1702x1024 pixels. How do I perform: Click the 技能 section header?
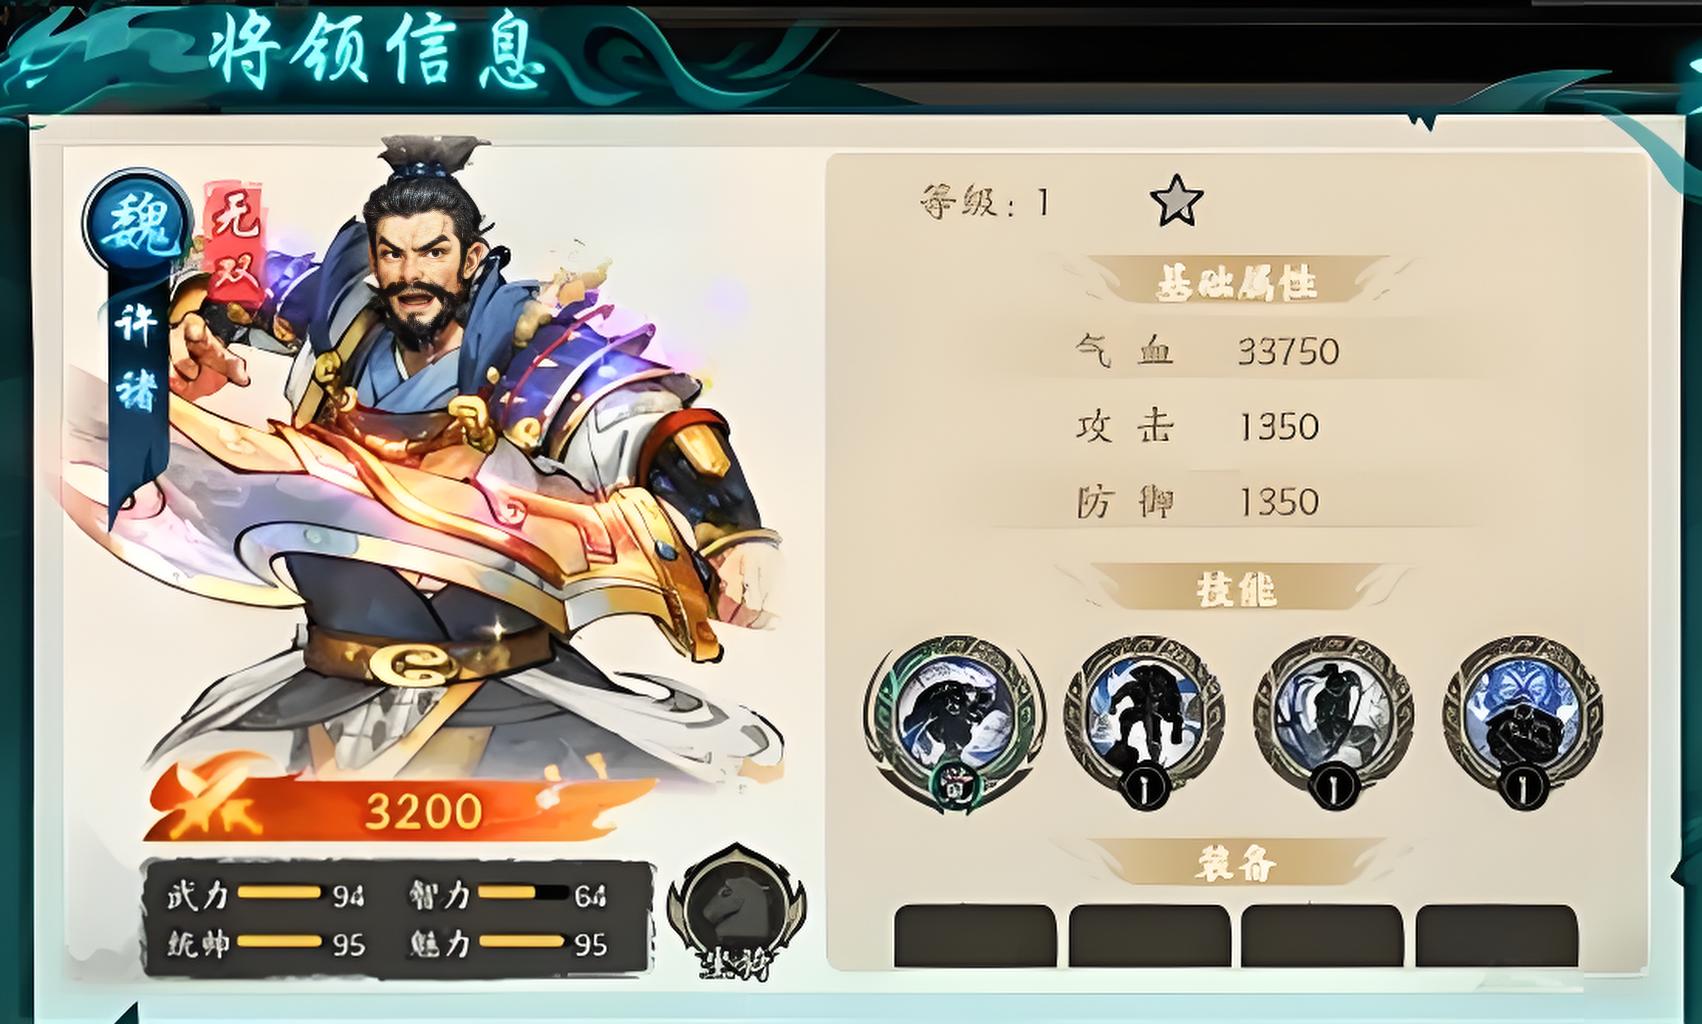coord(1236,588)
